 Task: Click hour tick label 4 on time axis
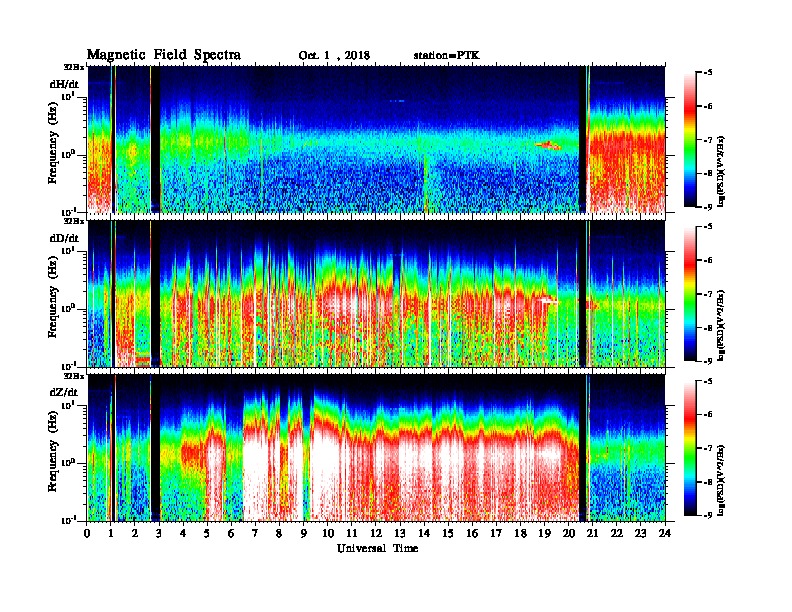coord(183,534)
